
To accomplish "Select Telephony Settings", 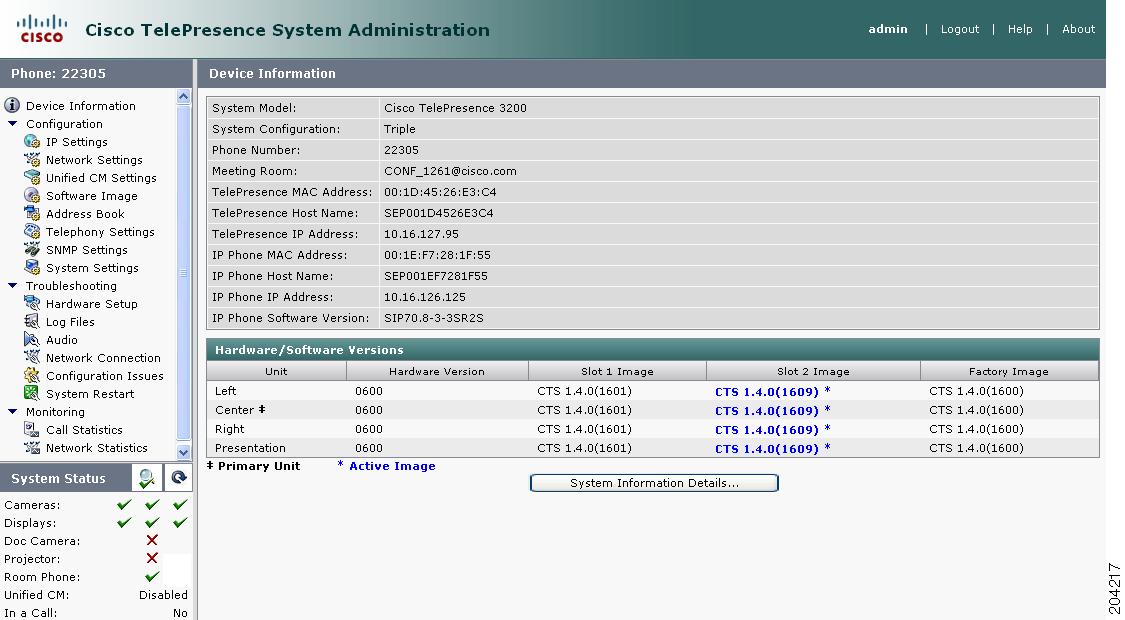I will pos(100,231).
